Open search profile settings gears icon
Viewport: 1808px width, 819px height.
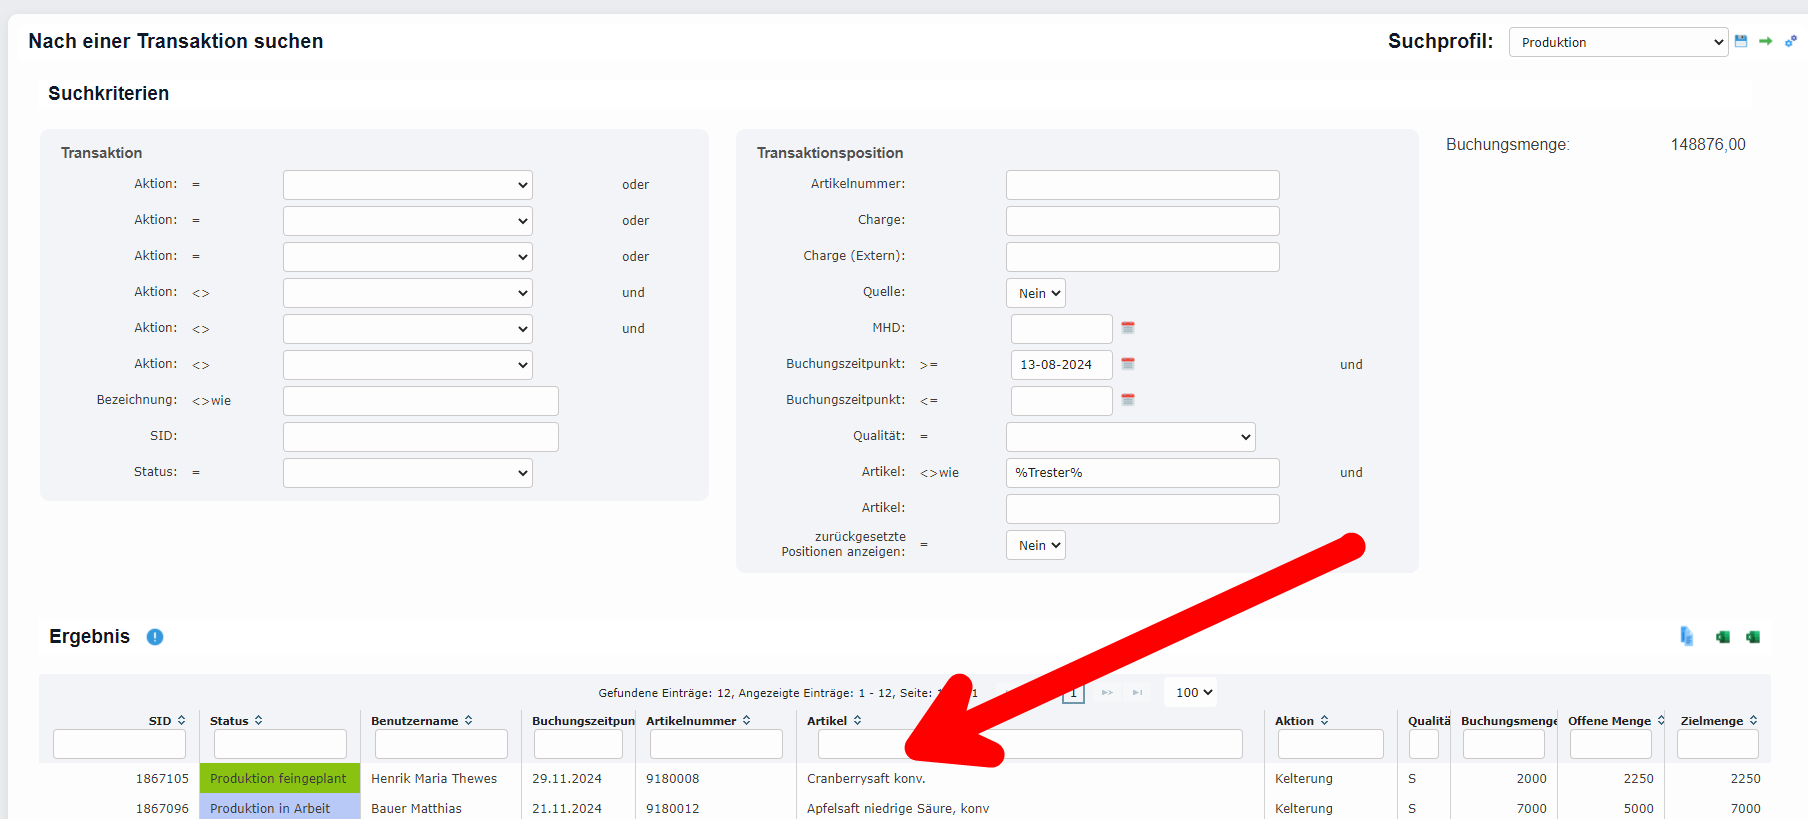tap(1791, 41)
